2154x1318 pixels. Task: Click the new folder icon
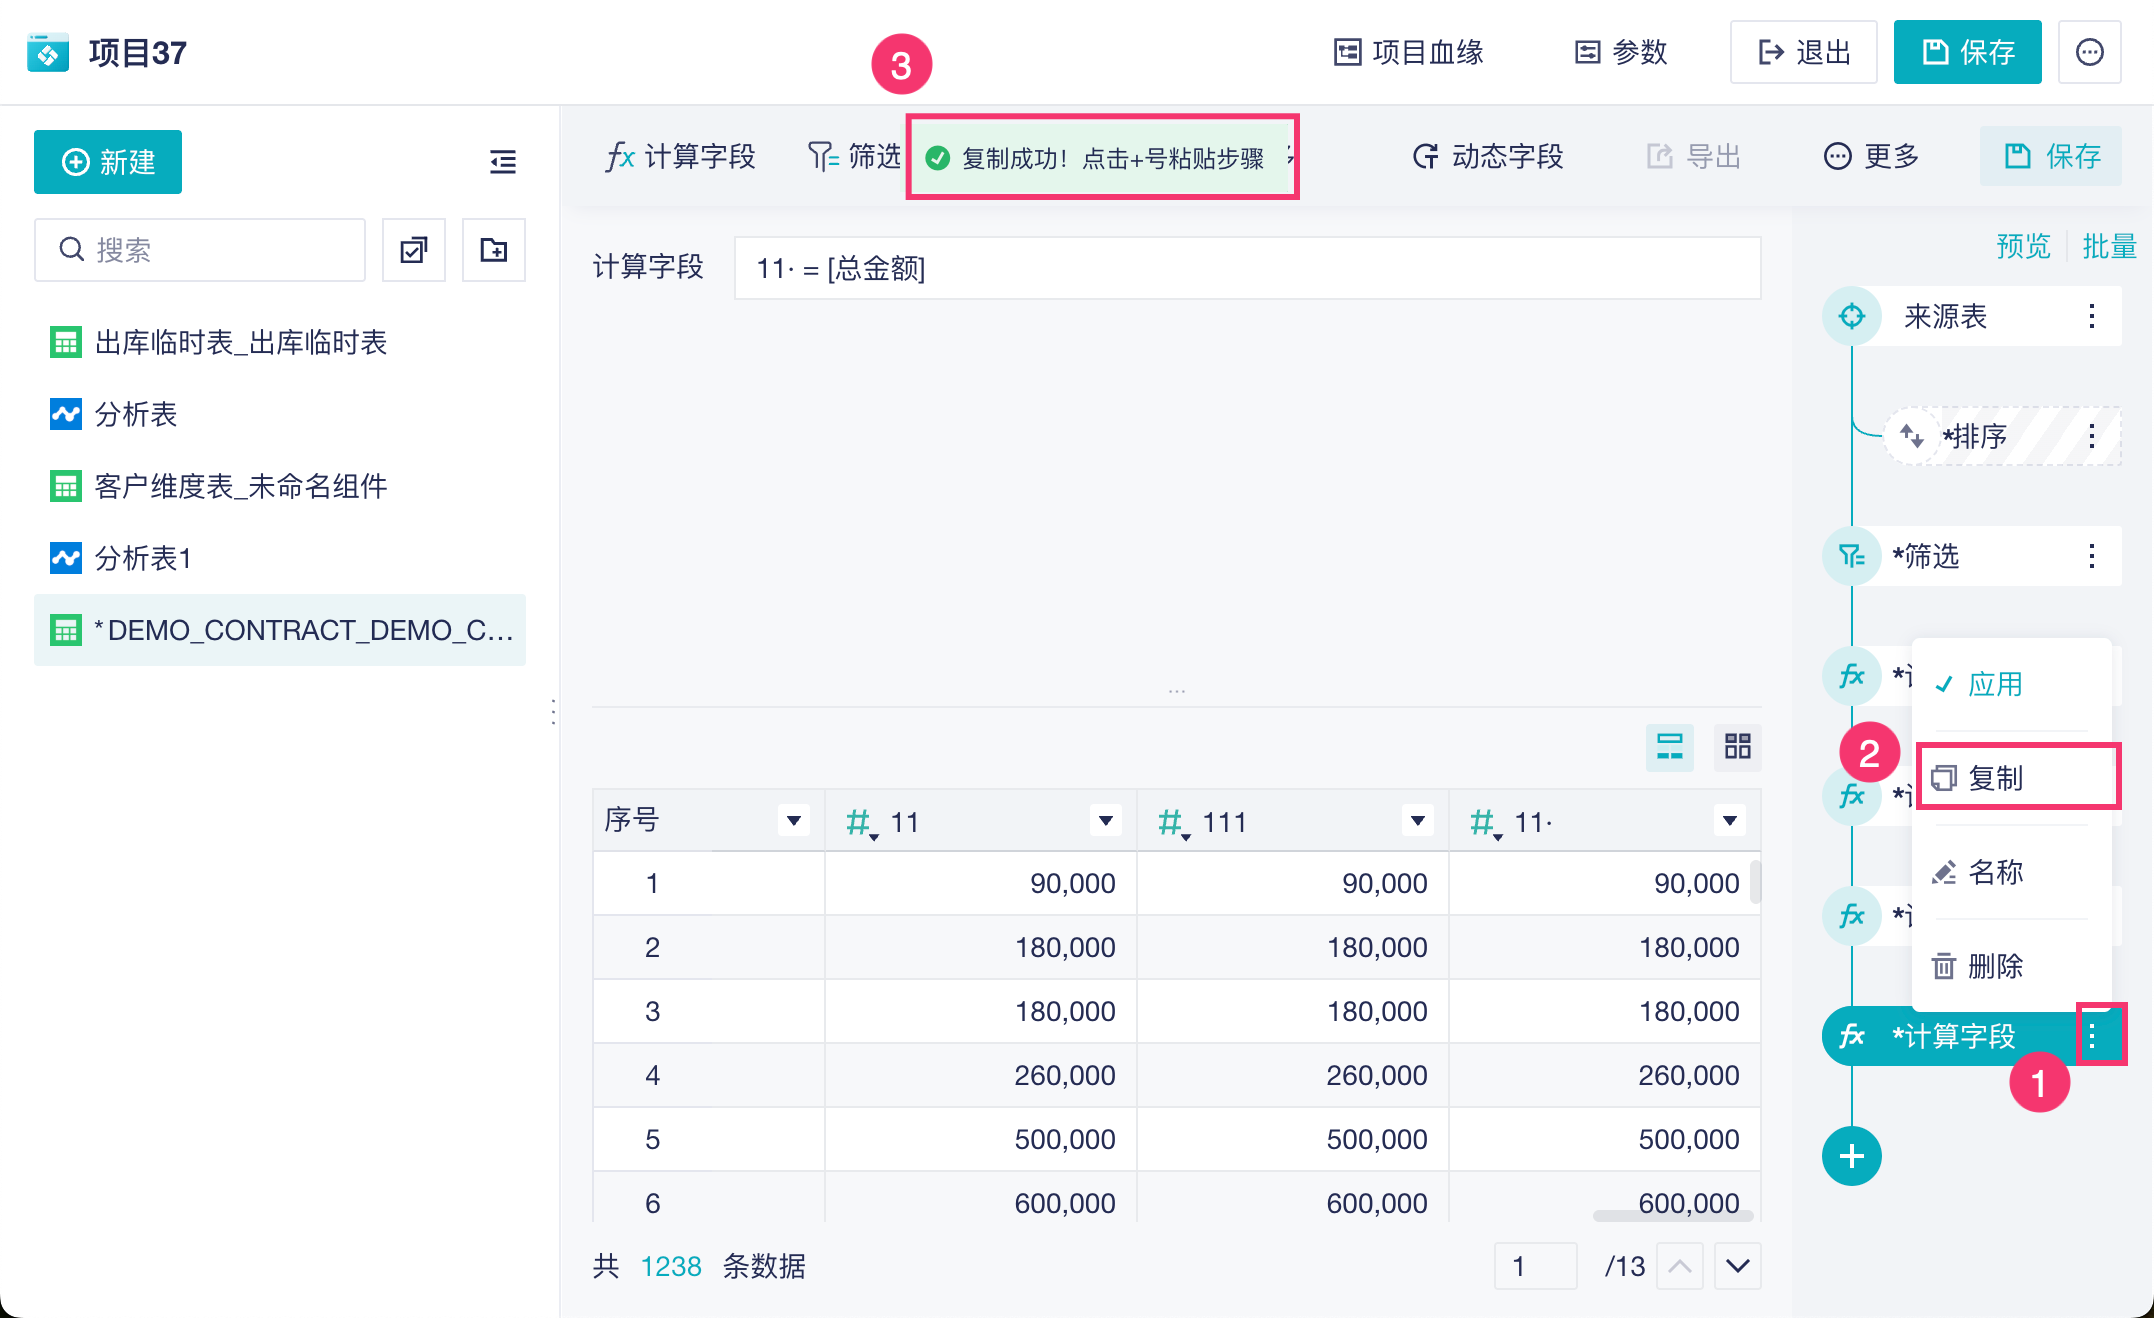tap(494, 250)
